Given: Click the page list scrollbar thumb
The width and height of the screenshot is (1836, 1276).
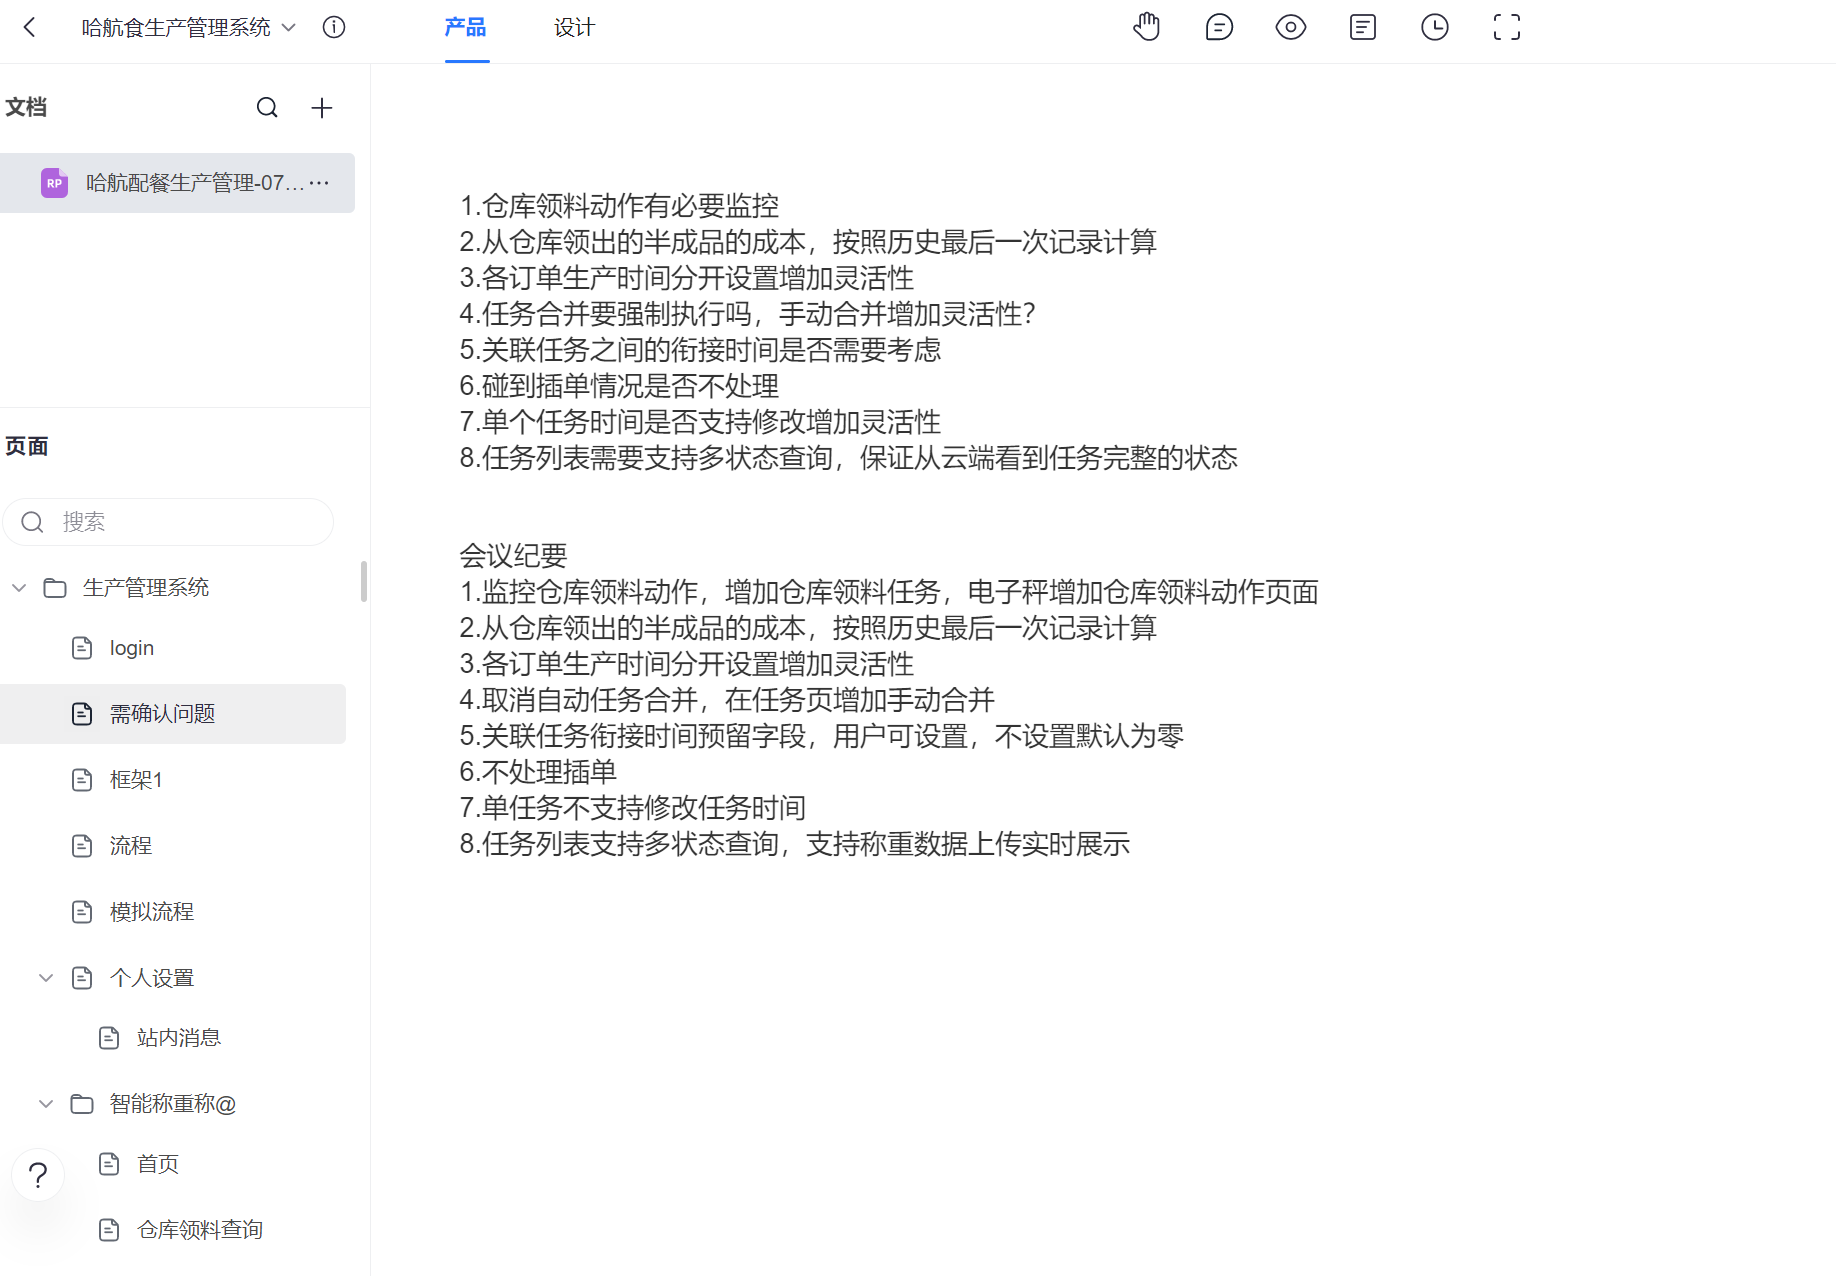Looking at the screenshot, I should point(364,582).
